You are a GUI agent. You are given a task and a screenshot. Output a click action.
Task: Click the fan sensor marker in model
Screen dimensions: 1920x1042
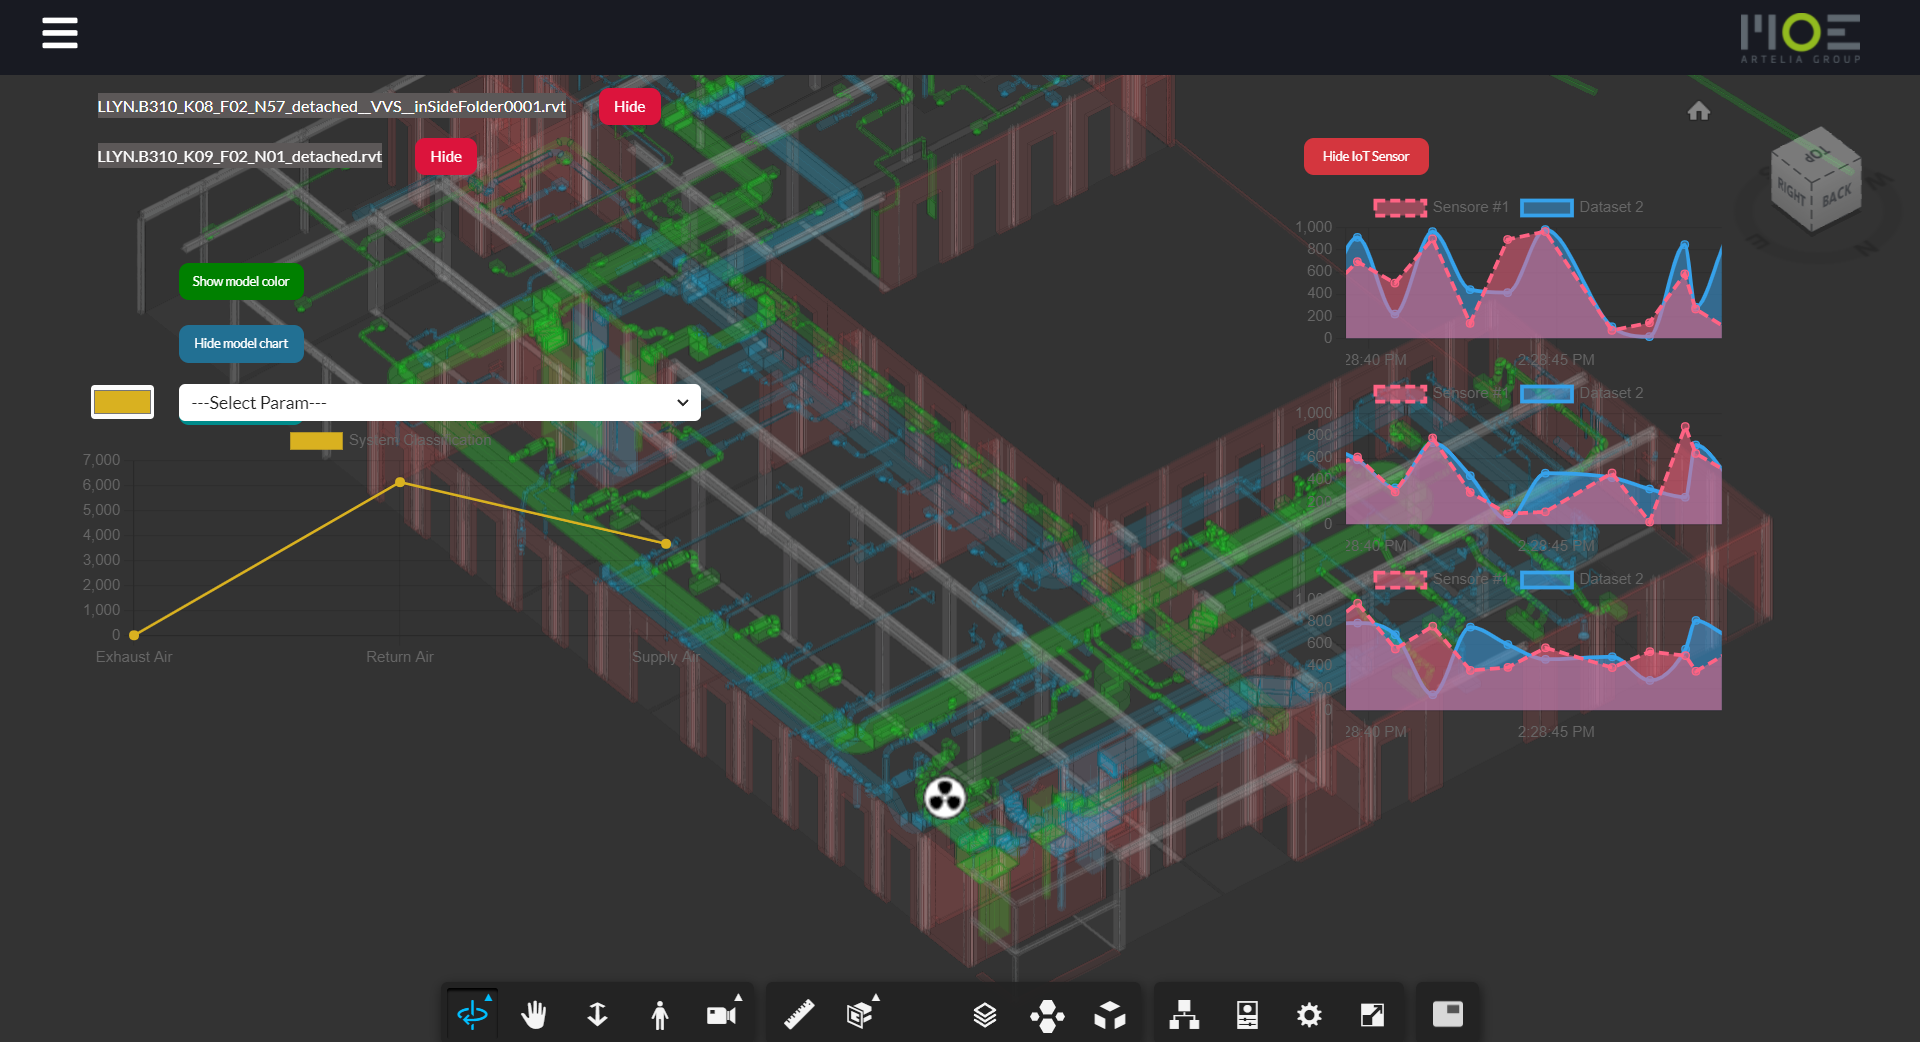click(x=945, y=797)
